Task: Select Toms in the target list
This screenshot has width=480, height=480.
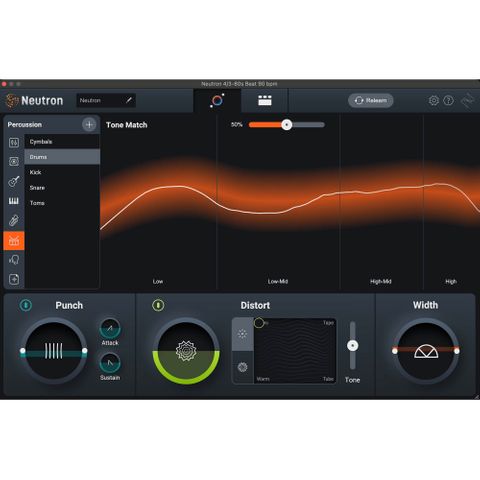Action: click(62, 203)
